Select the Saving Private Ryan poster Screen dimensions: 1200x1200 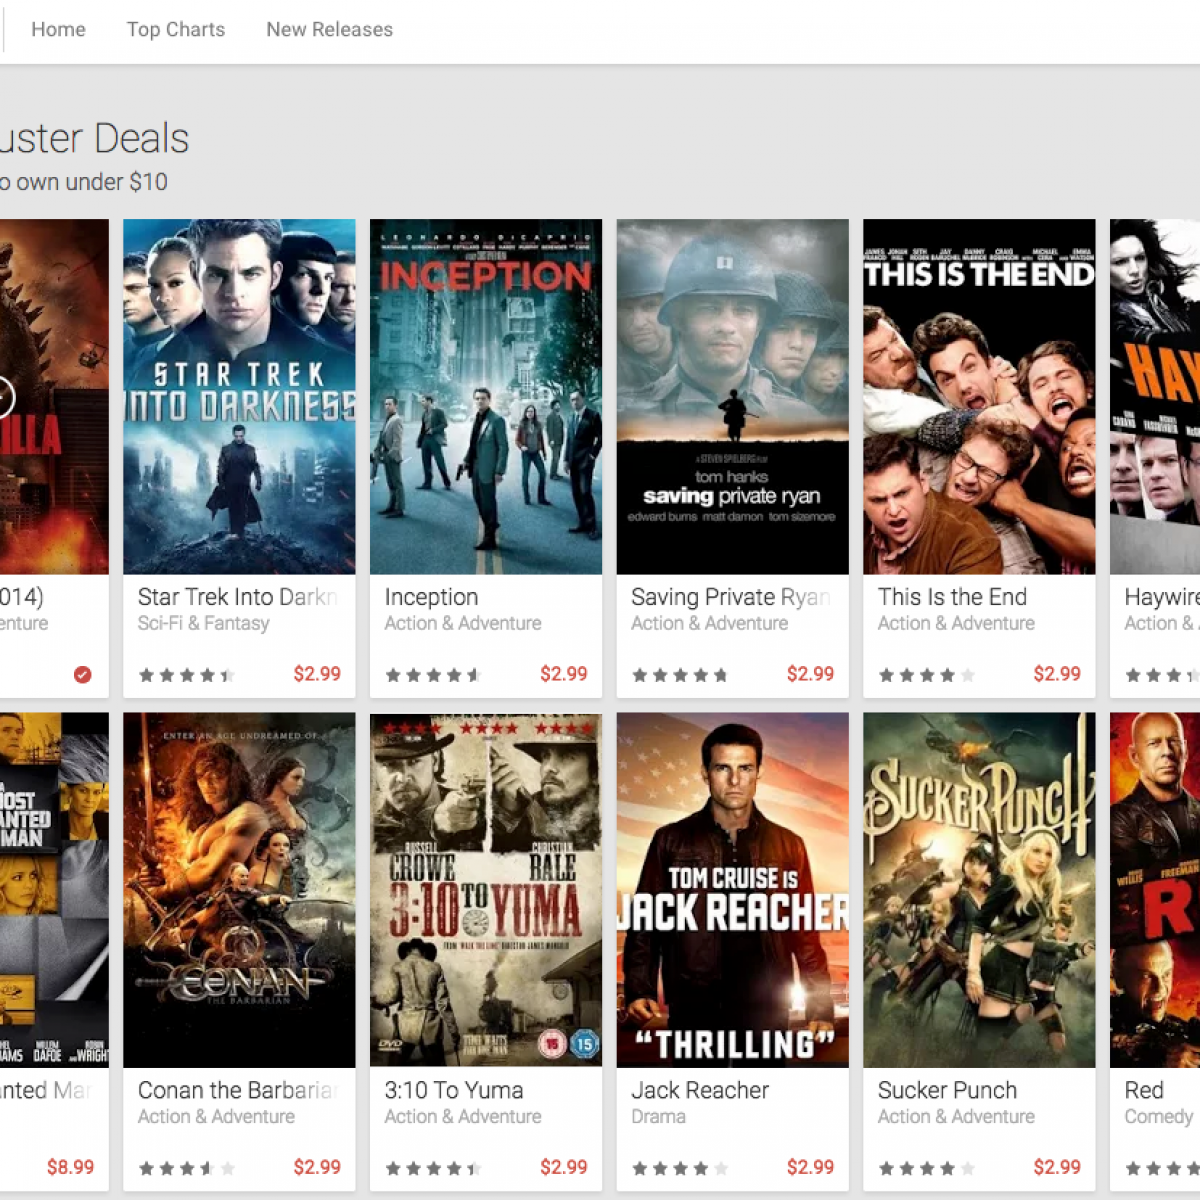click(732, 397)
